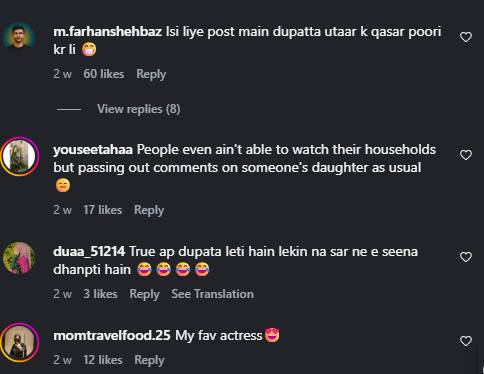Expand View replies (8)
Viewport: 484px width, 374px height.
[139, 109]
